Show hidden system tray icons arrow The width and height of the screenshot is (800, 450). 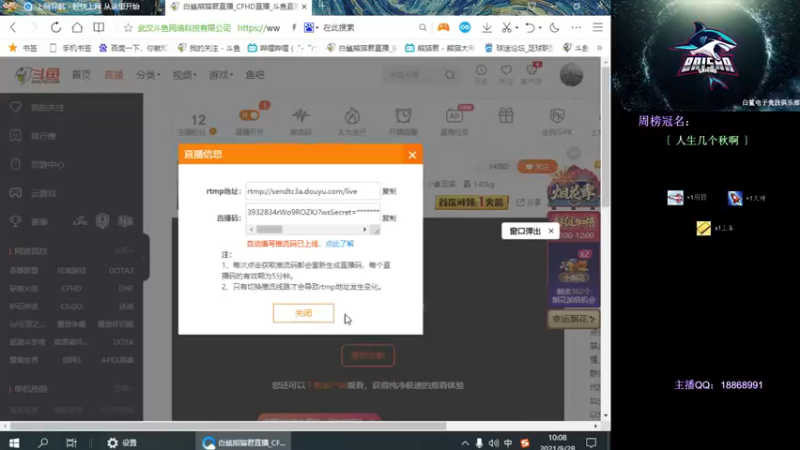click(x=465, y=443)
